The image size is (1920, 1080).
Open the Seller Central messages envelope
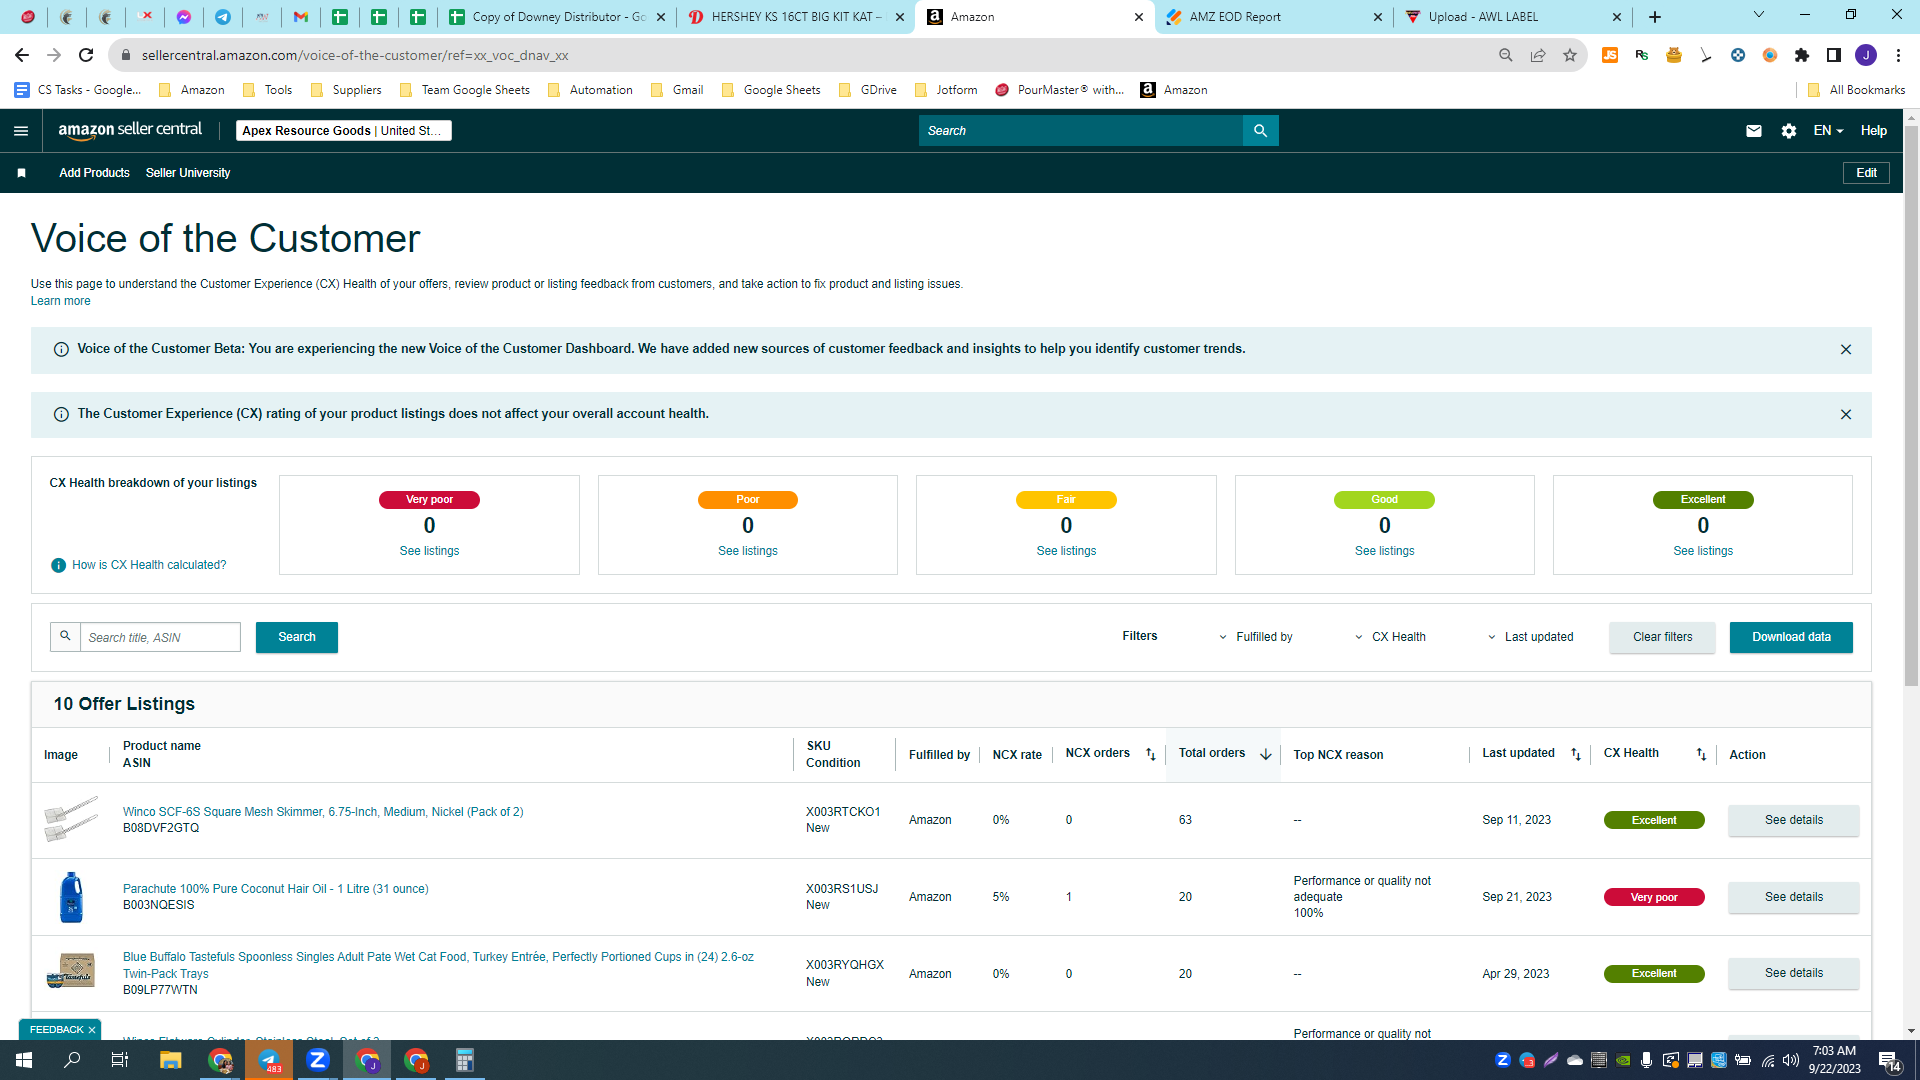click(x=1753, y=131)
